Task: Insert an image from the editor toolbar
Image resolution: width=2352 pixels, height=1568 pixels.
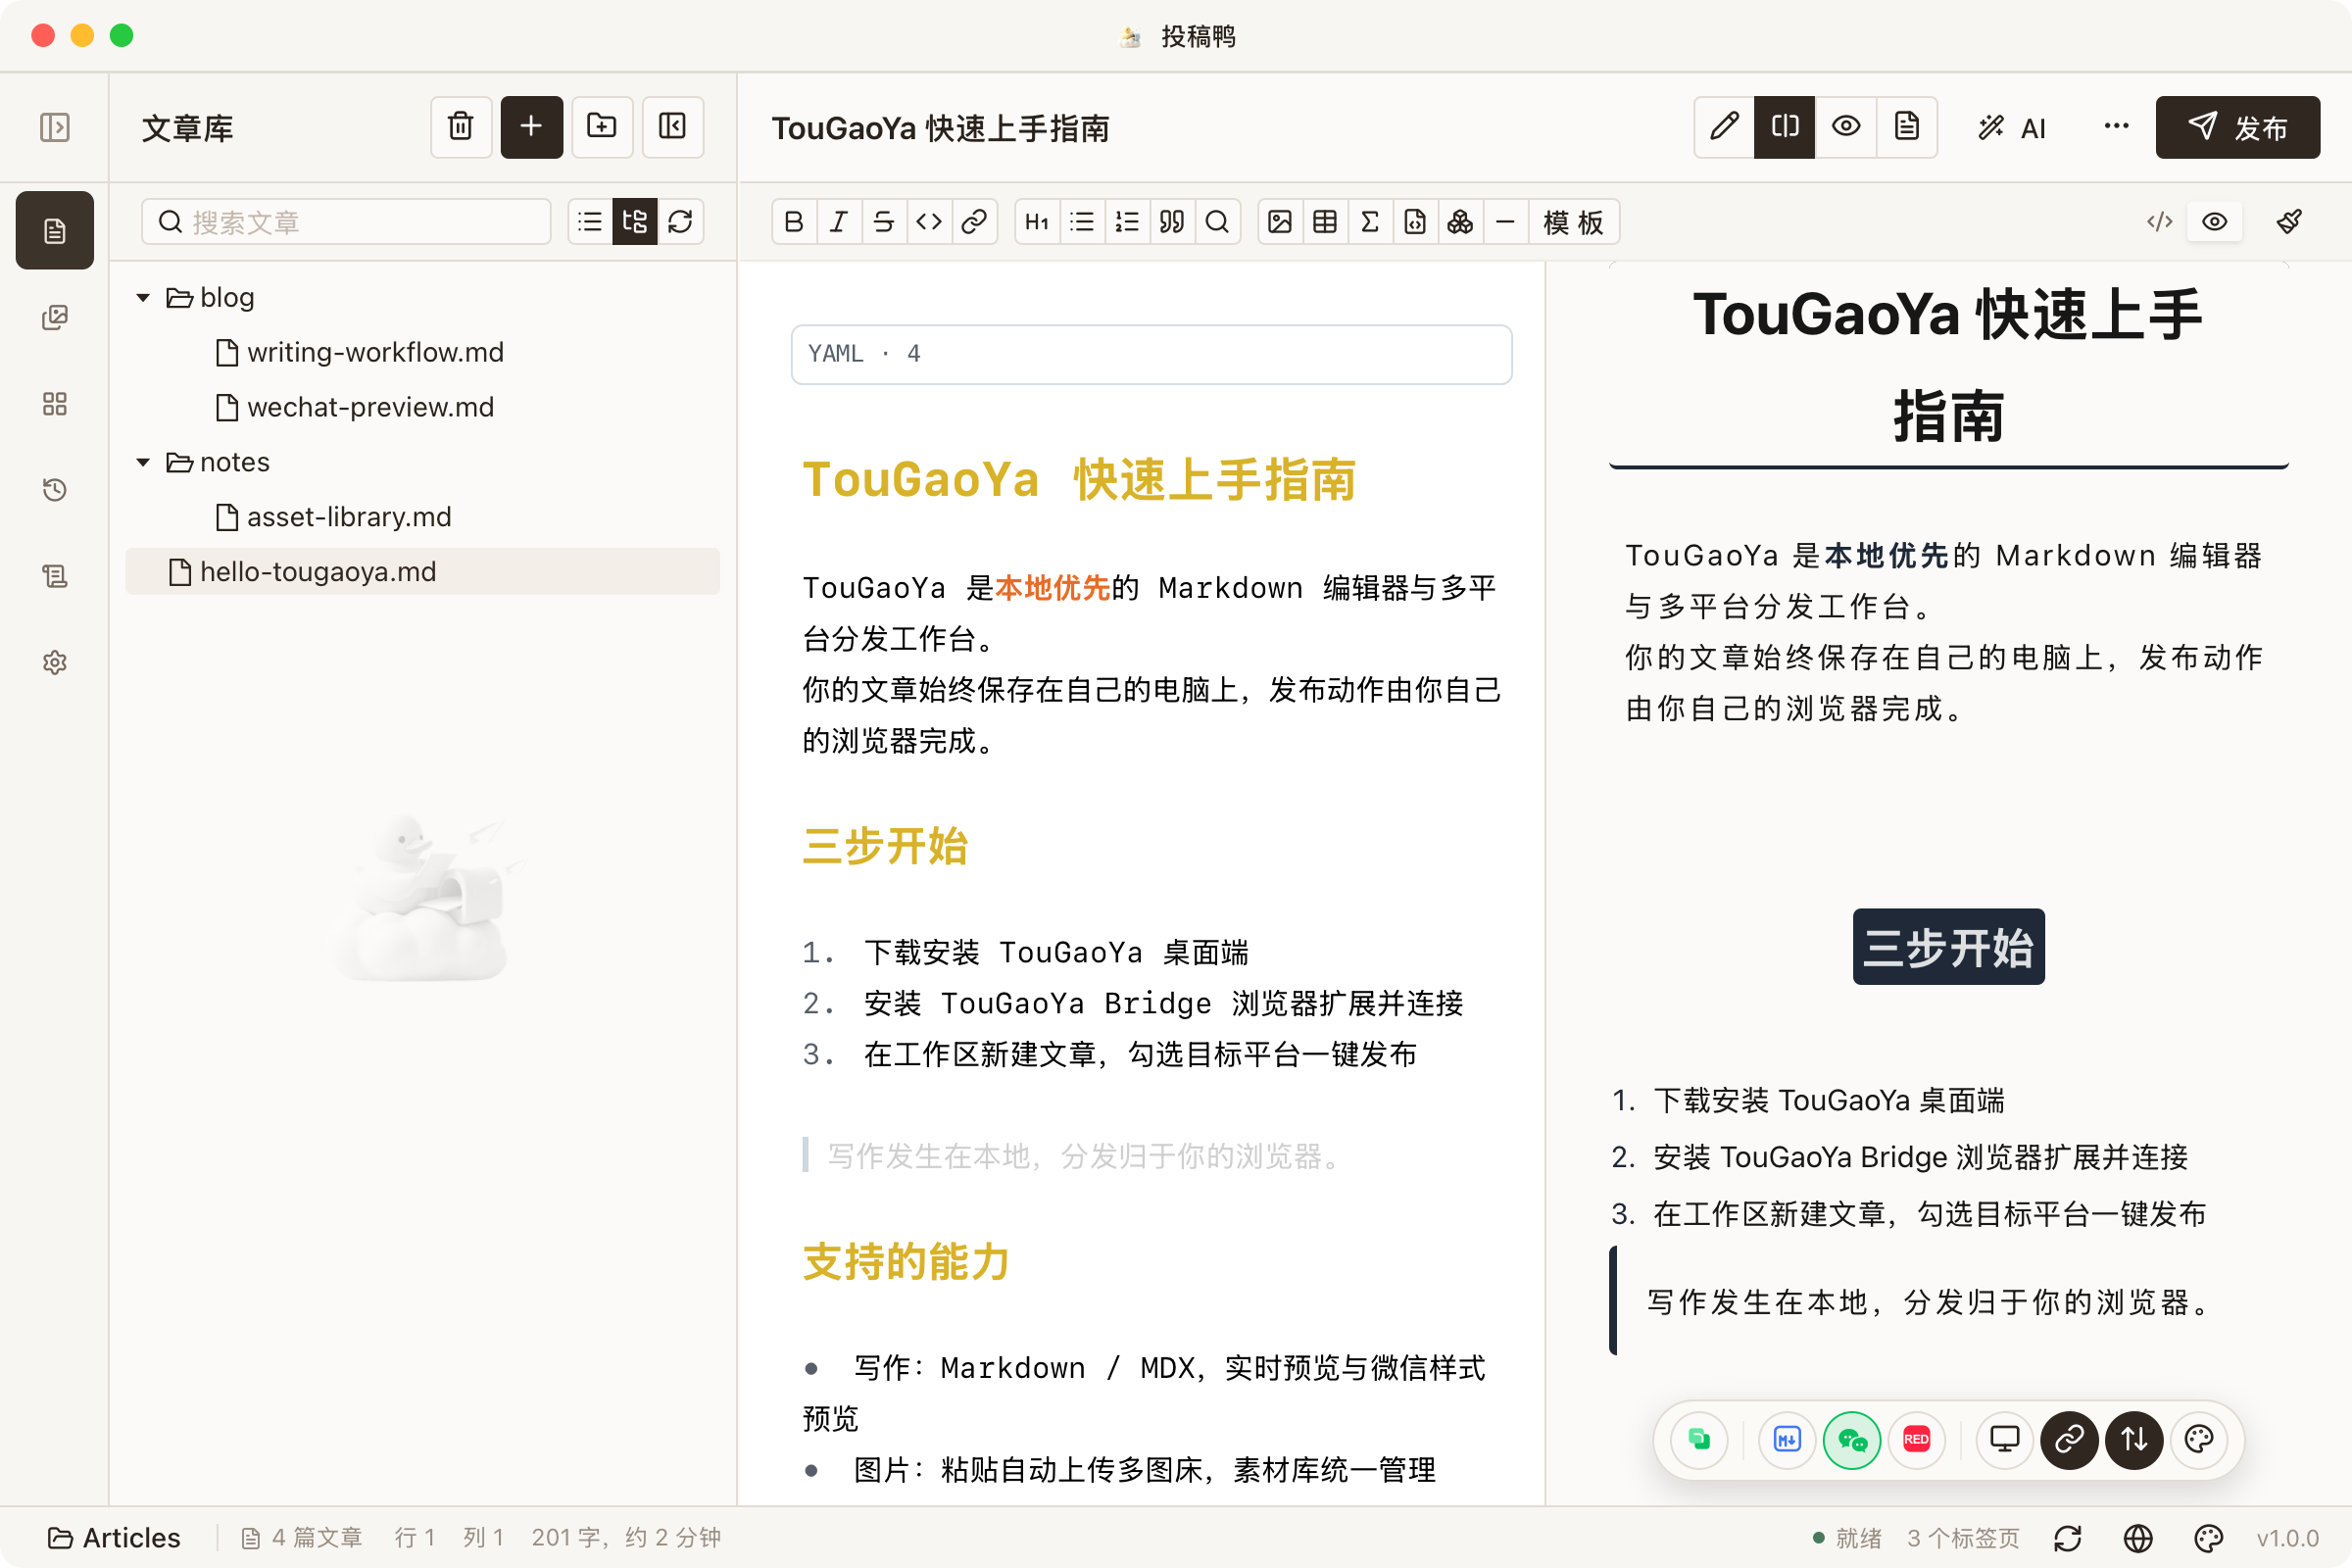Action: point(1280,222)
